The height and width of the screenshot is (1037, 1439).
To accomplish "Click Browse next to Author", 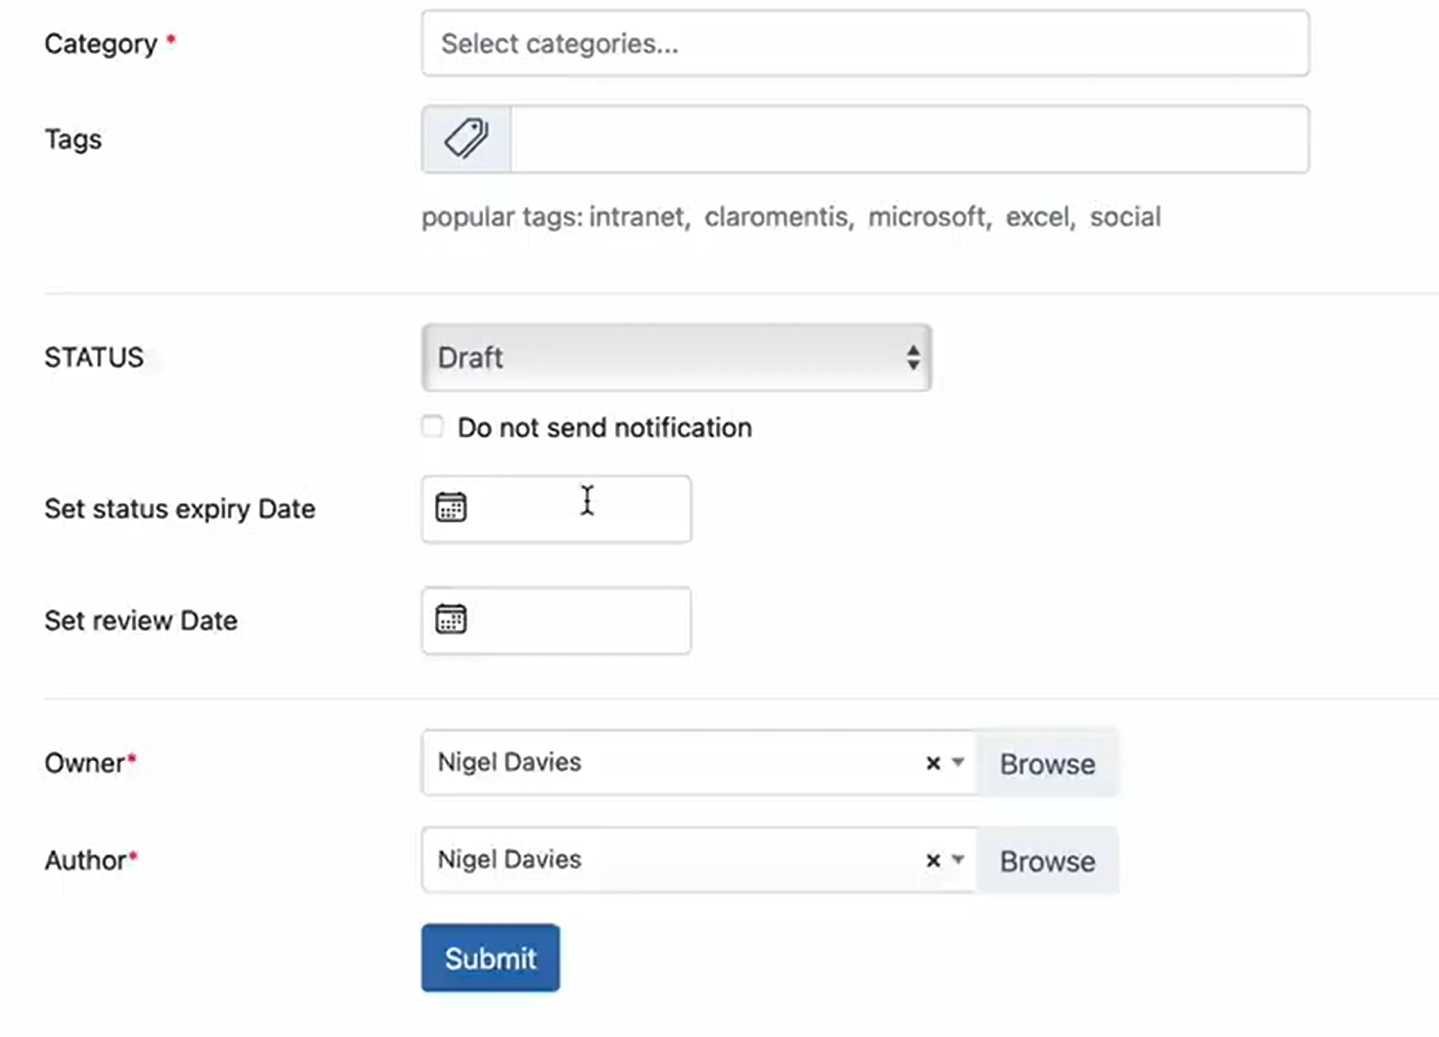I will pyautogui.click(x=1047, y=861).
